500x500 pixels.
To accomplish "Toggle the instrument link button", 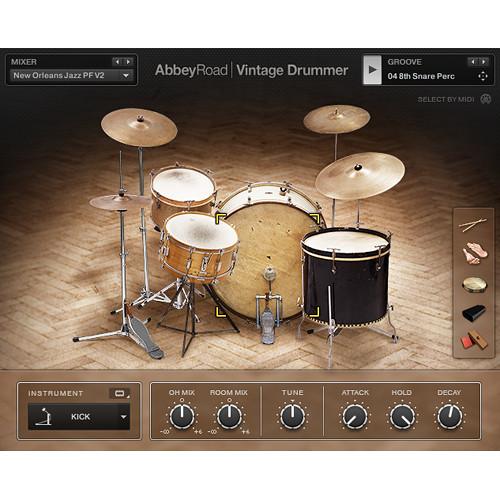I will point(120,393).
